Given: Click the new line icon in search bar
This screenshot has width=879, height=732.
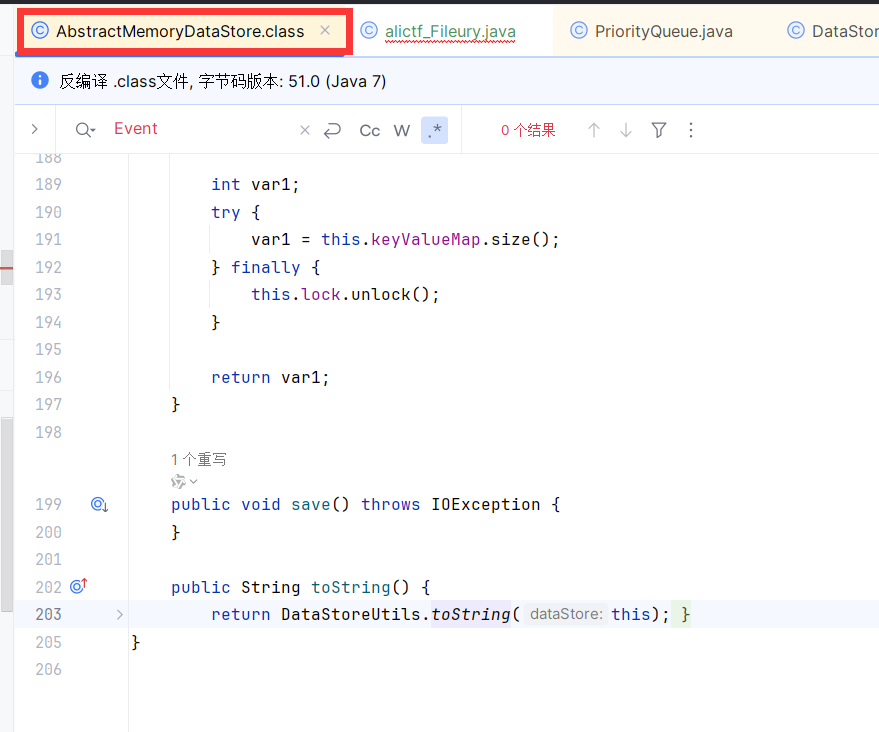Looking at the screenshot, I should click(x=333, y=130).
